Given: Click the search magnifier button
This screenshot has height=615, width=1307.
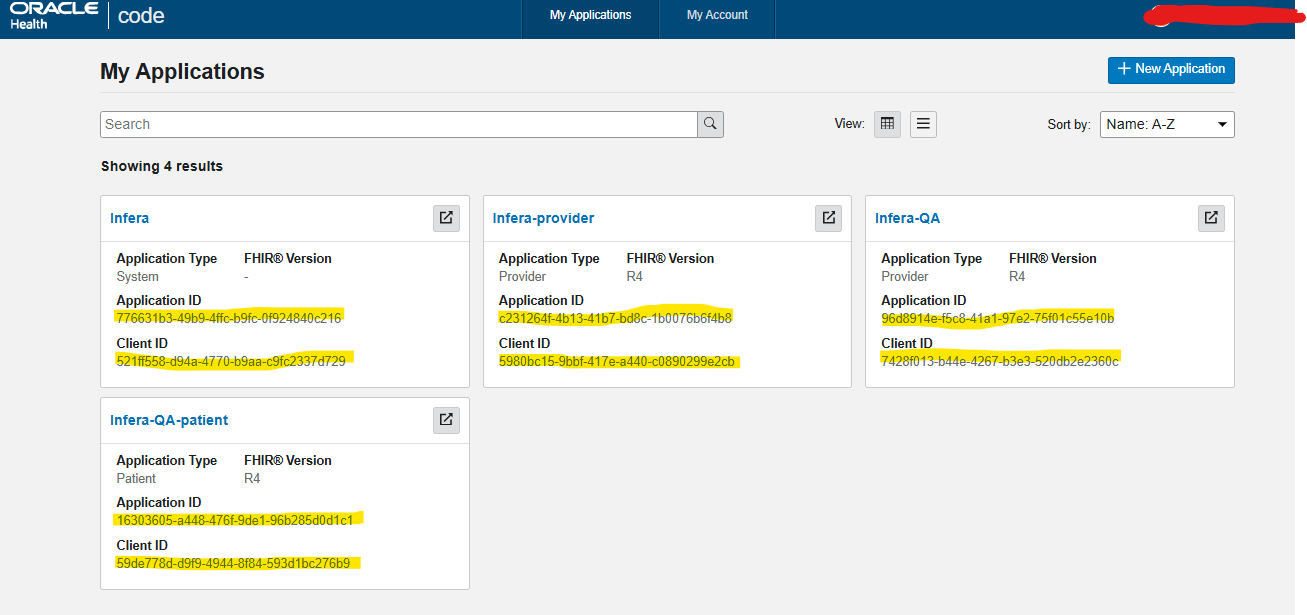Looking at the screenshot, I should coord(710,124).
